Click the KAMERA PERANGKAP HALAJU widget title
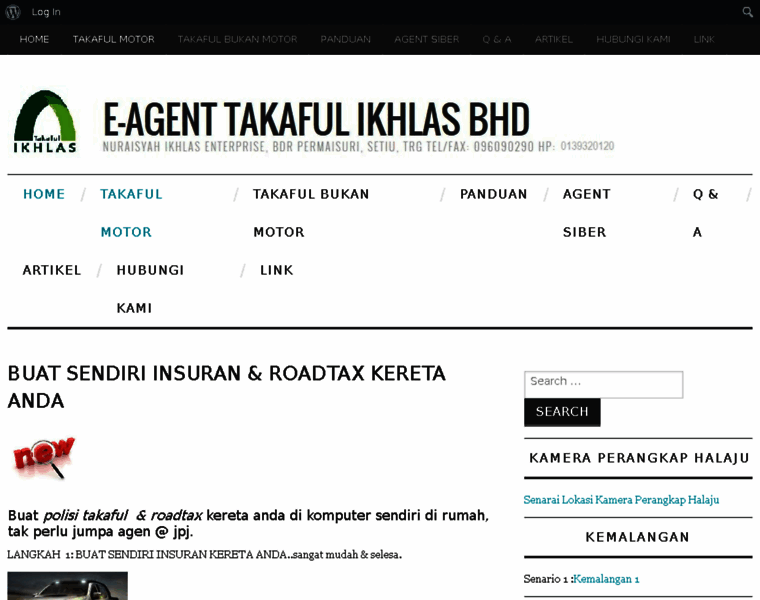This screenshot has width=760, height=600. pyautogui.click(x=639, y=458)
